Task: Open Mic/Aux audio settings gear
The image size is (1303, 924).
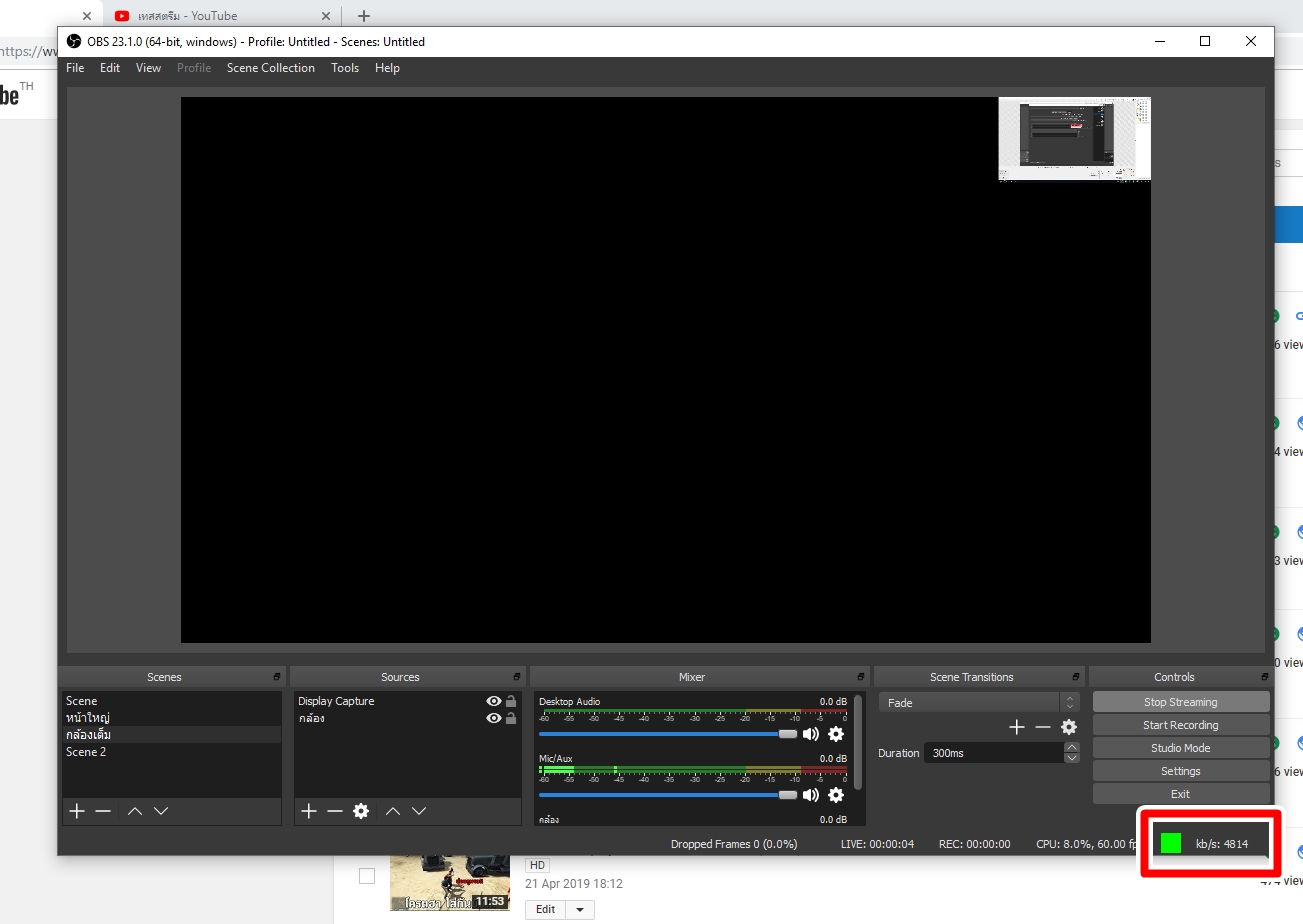Action: click(836, 795)
